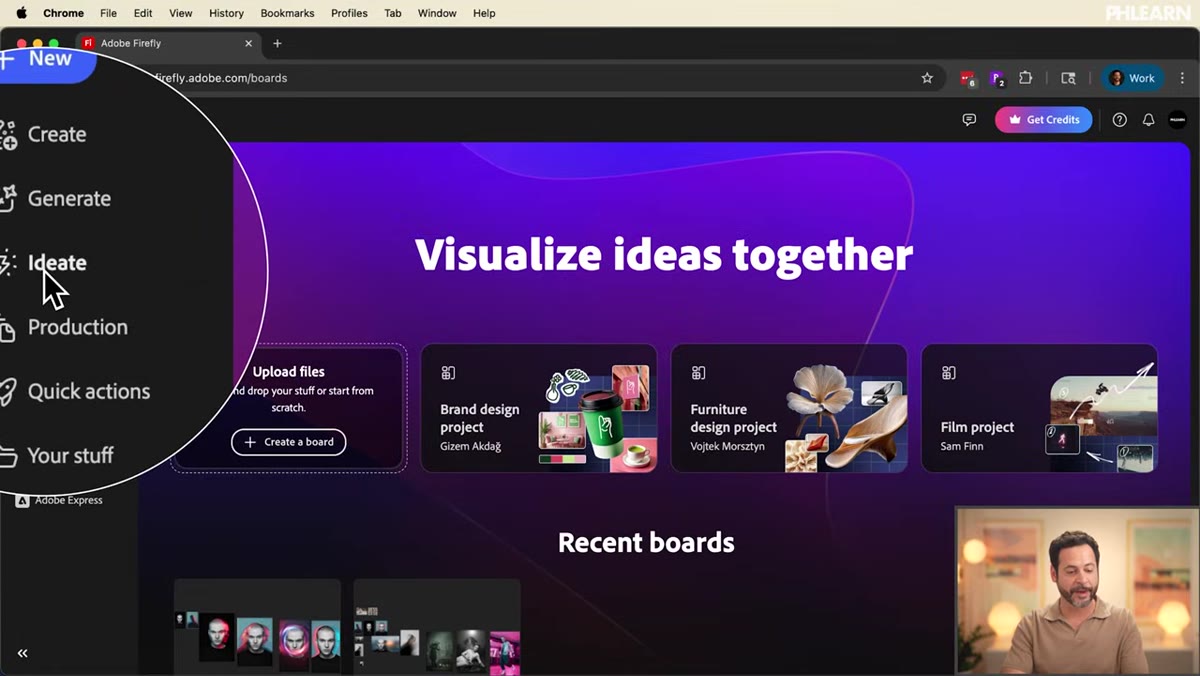Open the Furniture design project template
Screen dimensions: 1200x676
(x=789, y=408)
